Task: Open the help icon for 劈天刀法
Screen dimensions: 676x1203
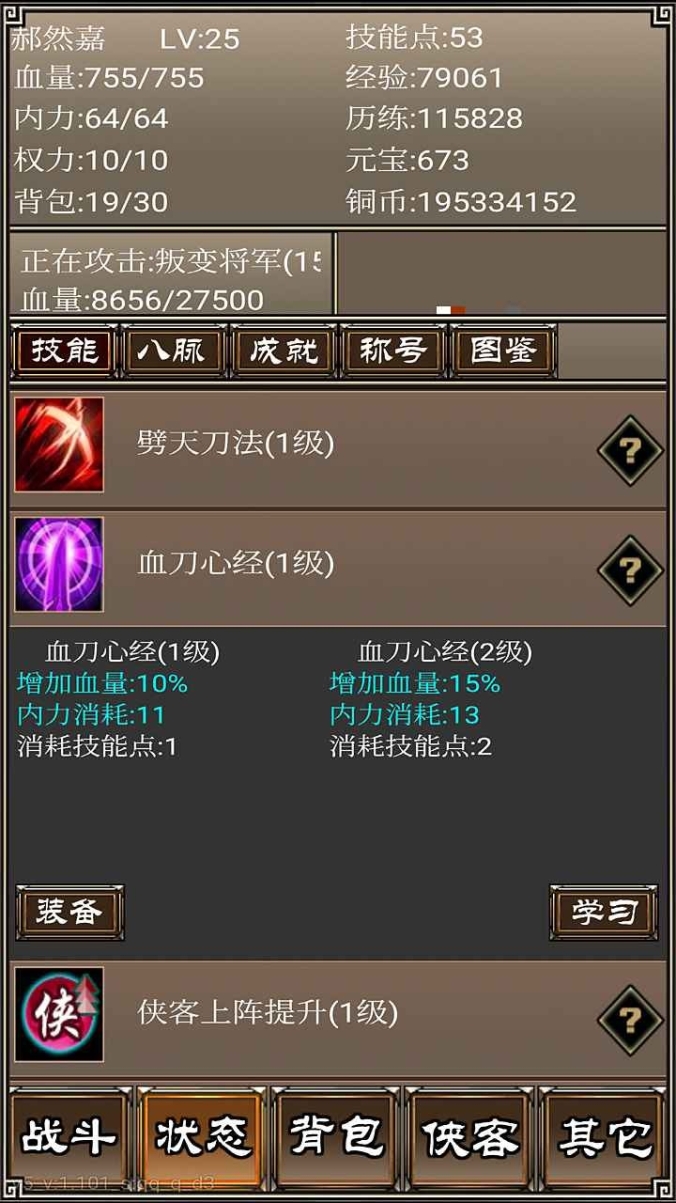Action: coord(630,450)
